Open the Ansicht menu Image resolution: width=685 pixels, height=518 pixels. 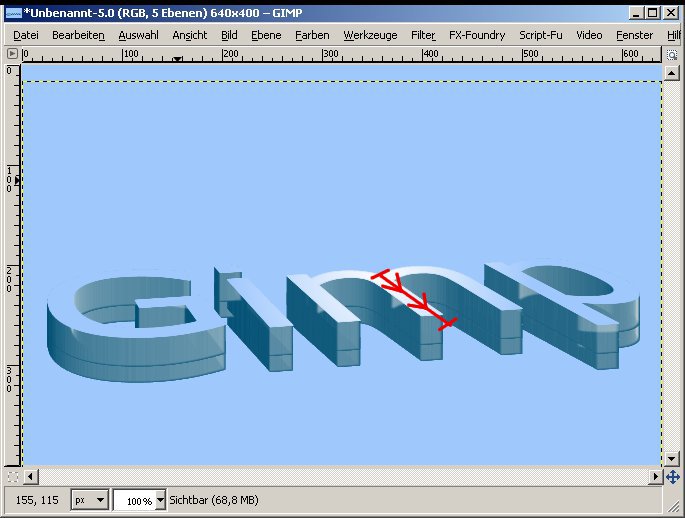[190, 35]
